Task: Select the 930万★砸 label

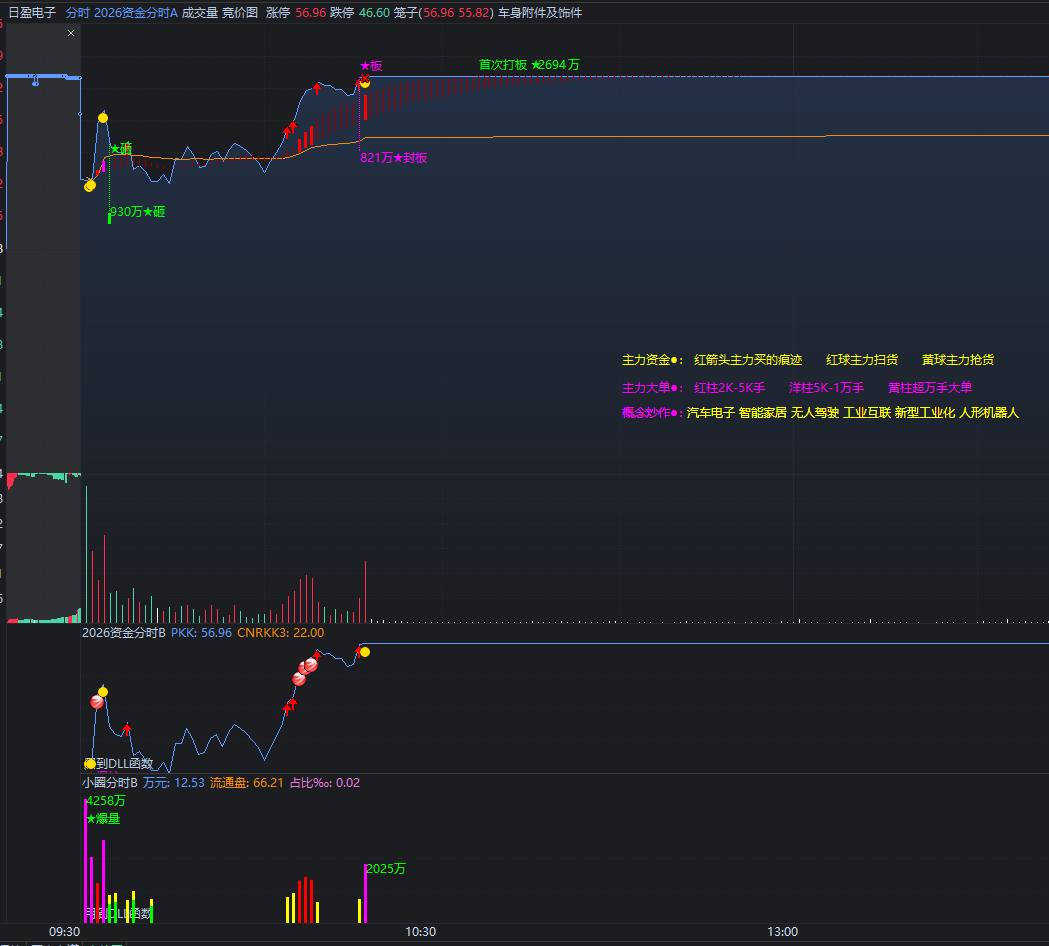Action: tap(137, 212)
